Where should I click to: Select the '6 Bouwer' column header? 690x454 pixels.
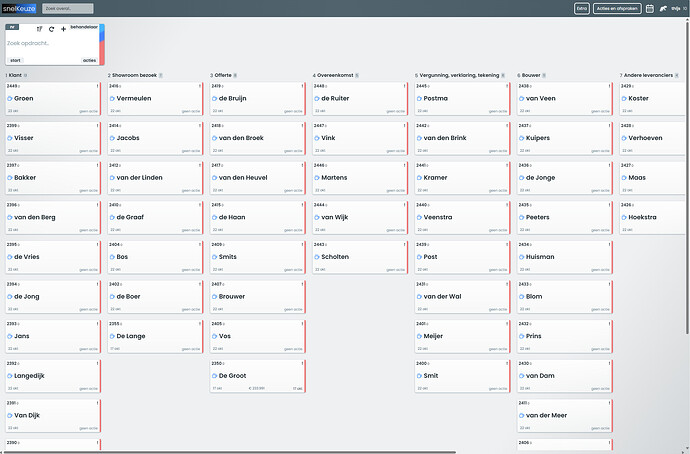point(529,75)
